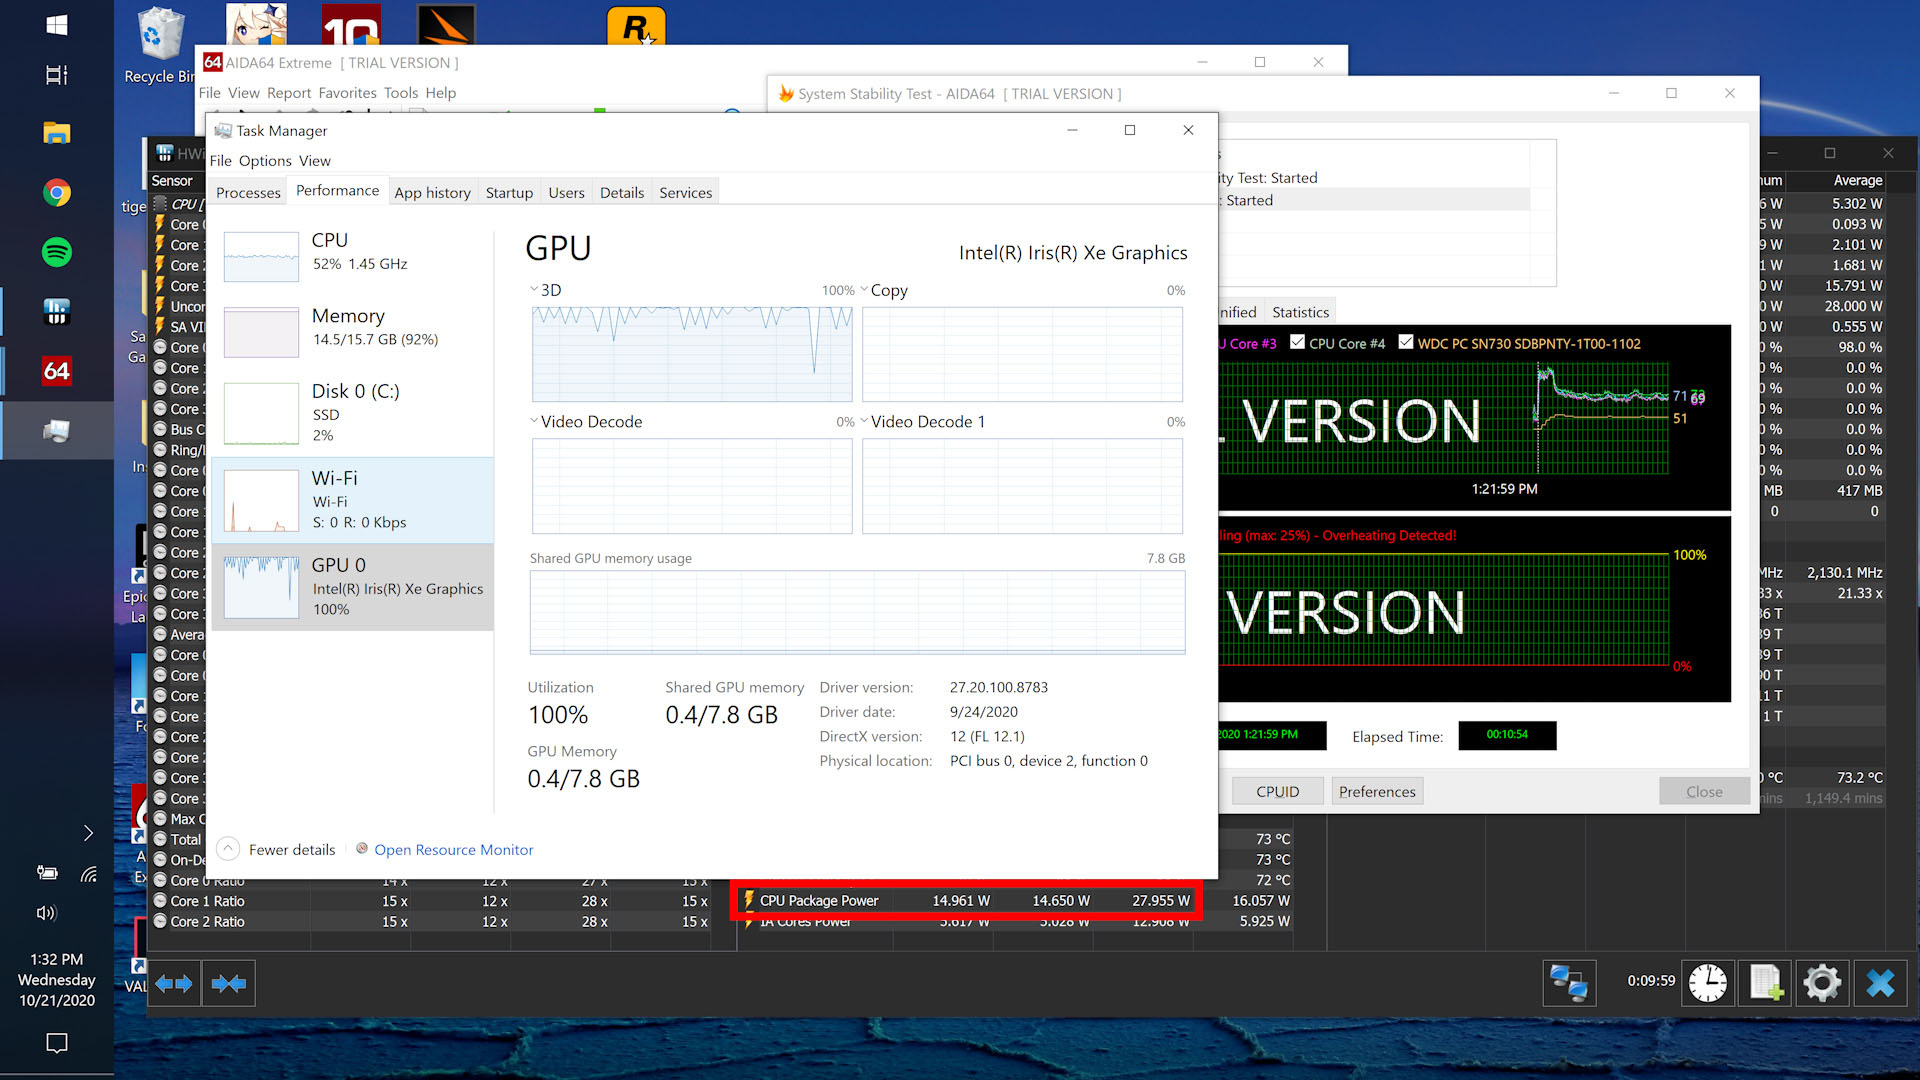Open AIDA64 Favorites menu
Screen dimensions: 1920x1080
[x=347, y=93]
